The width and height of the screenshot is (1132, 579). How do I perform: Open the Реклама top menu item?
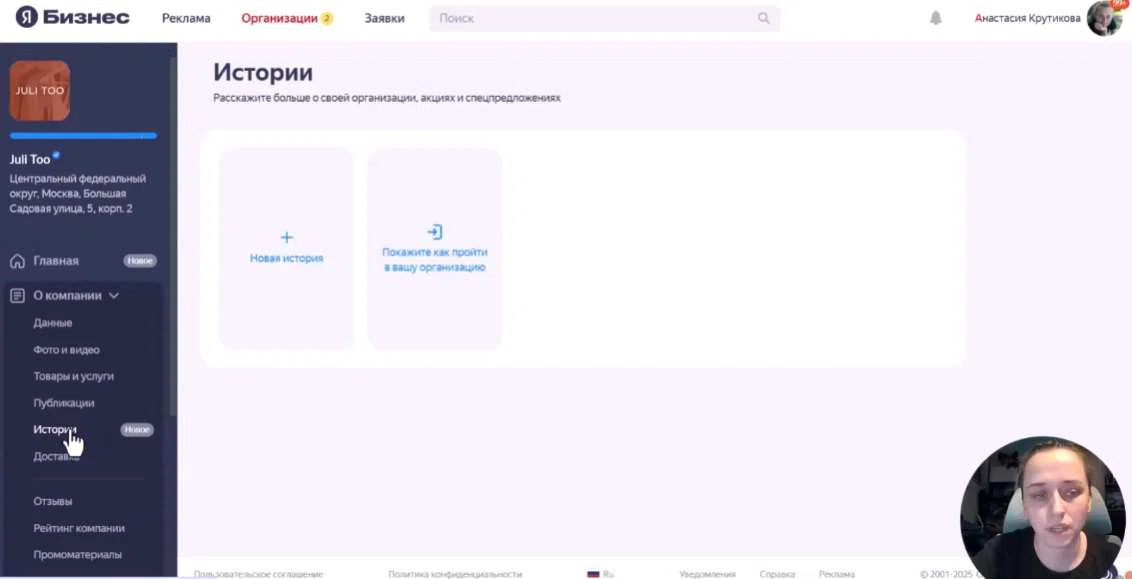tap(186, 18)
